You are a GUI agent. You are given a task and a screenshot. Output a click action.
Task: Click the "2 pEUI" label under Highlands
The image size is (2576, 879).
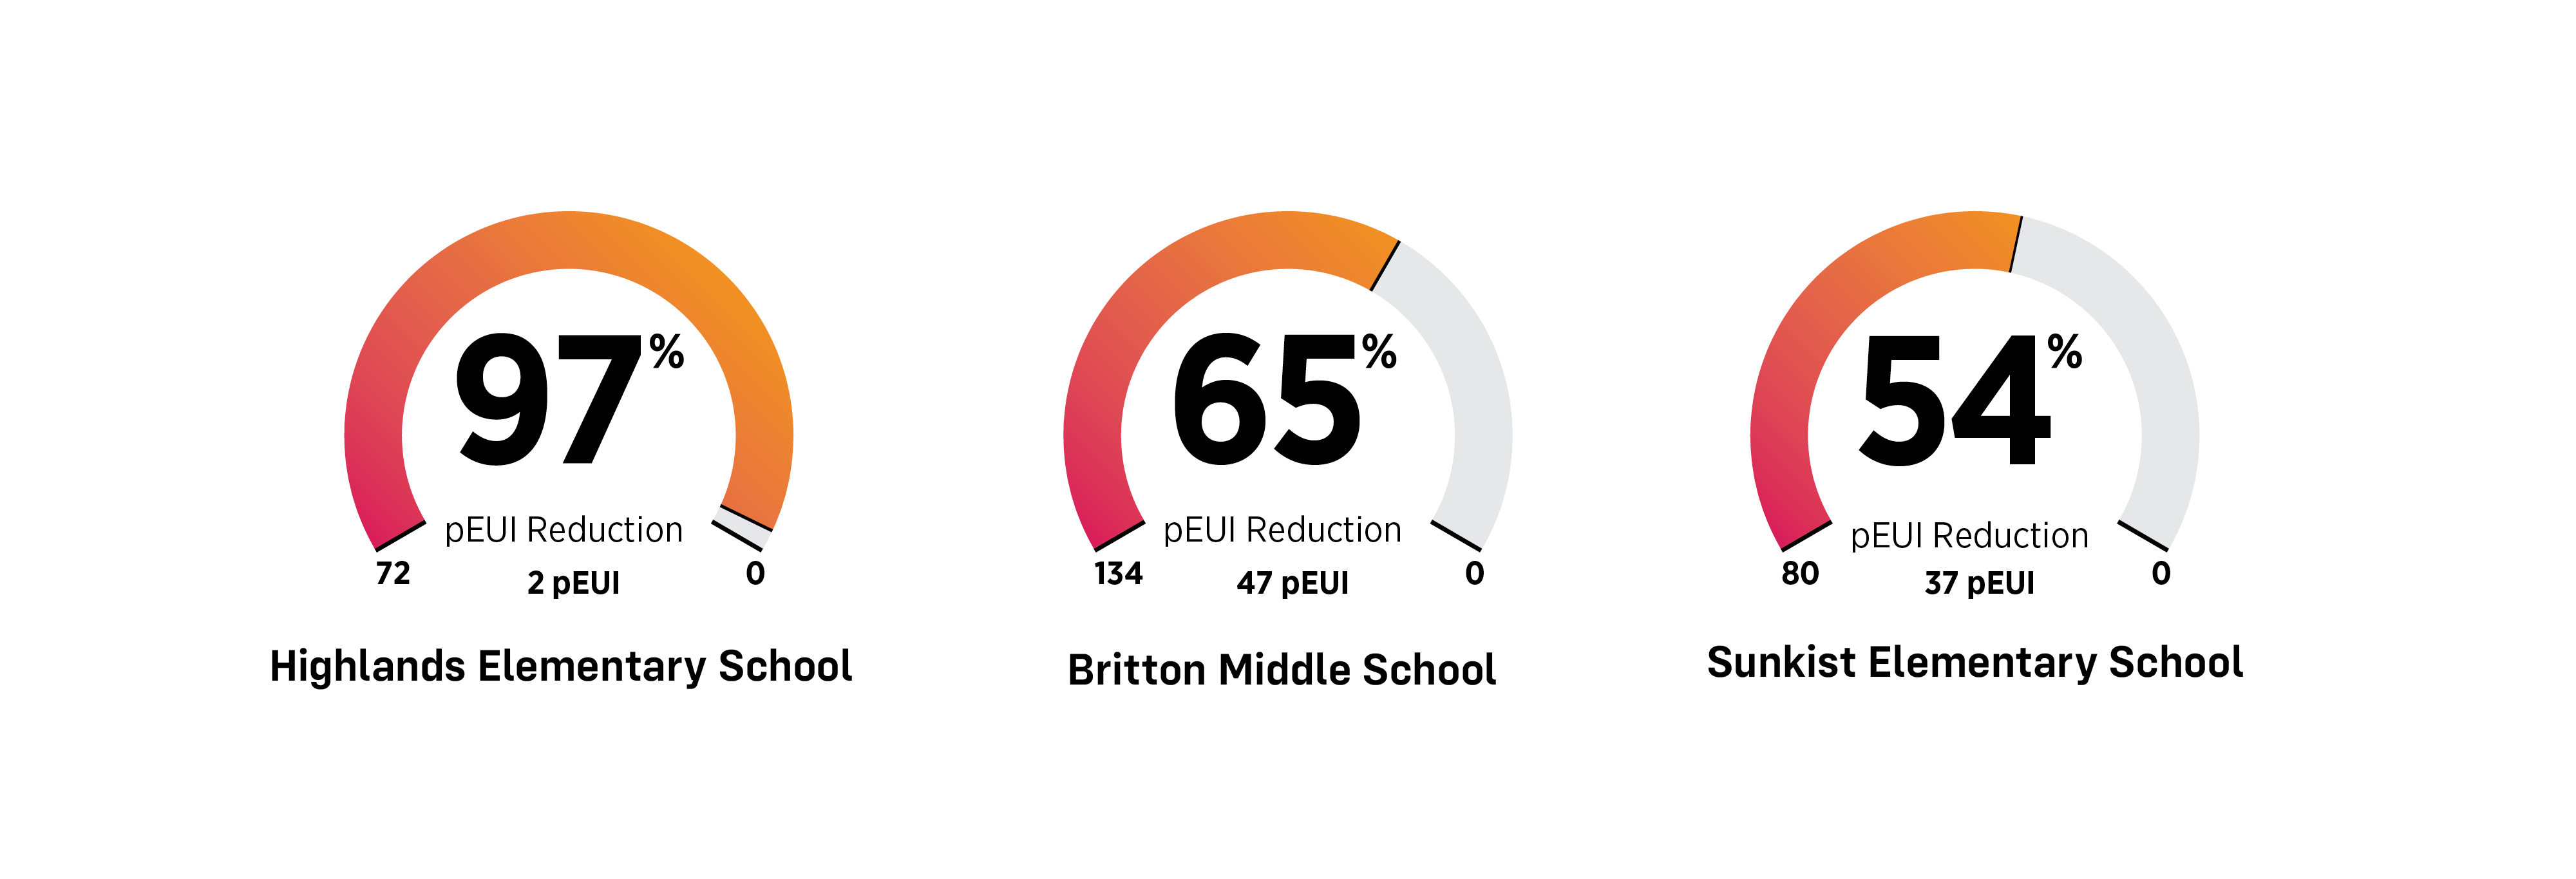pos(573,583)
